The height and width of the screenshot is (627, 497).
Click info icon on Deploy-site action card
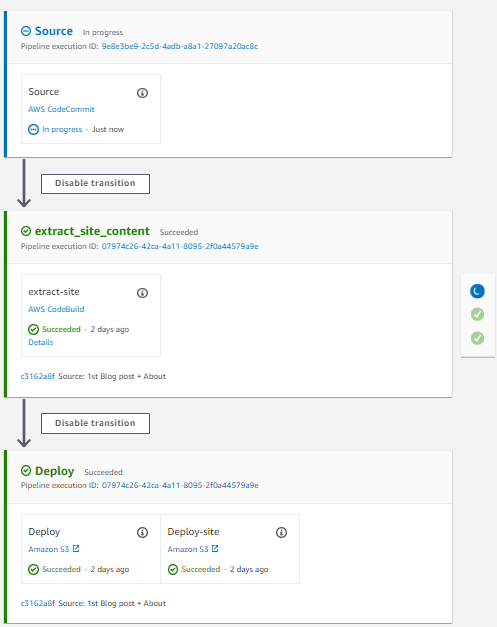pyautogui.click(x=281, y=533)
